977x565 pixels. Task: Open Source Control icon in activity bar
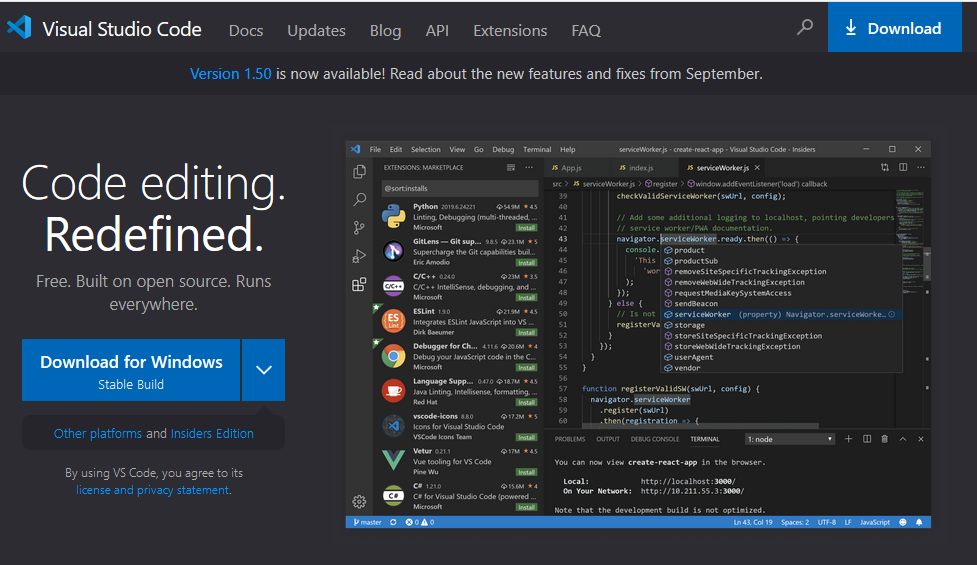(359, 228)
